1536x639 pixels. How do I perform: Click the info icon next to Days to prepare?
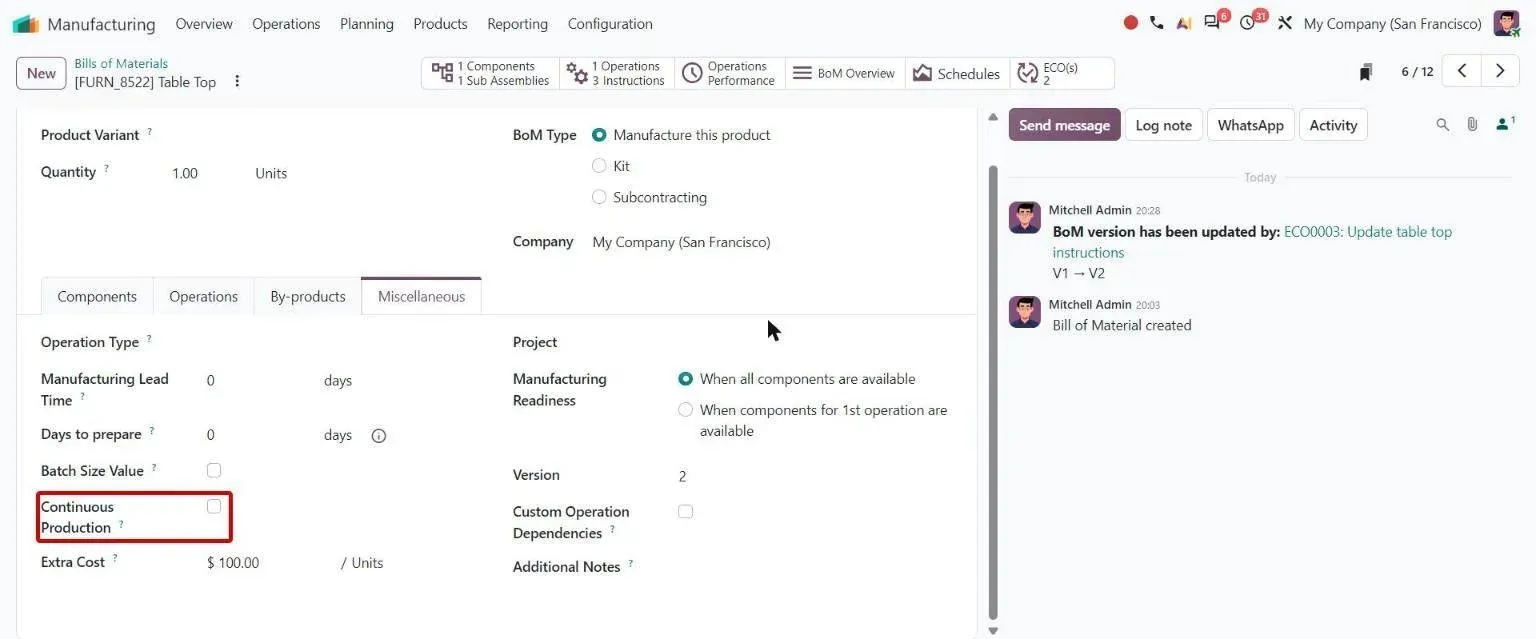(x=379, y=435)
